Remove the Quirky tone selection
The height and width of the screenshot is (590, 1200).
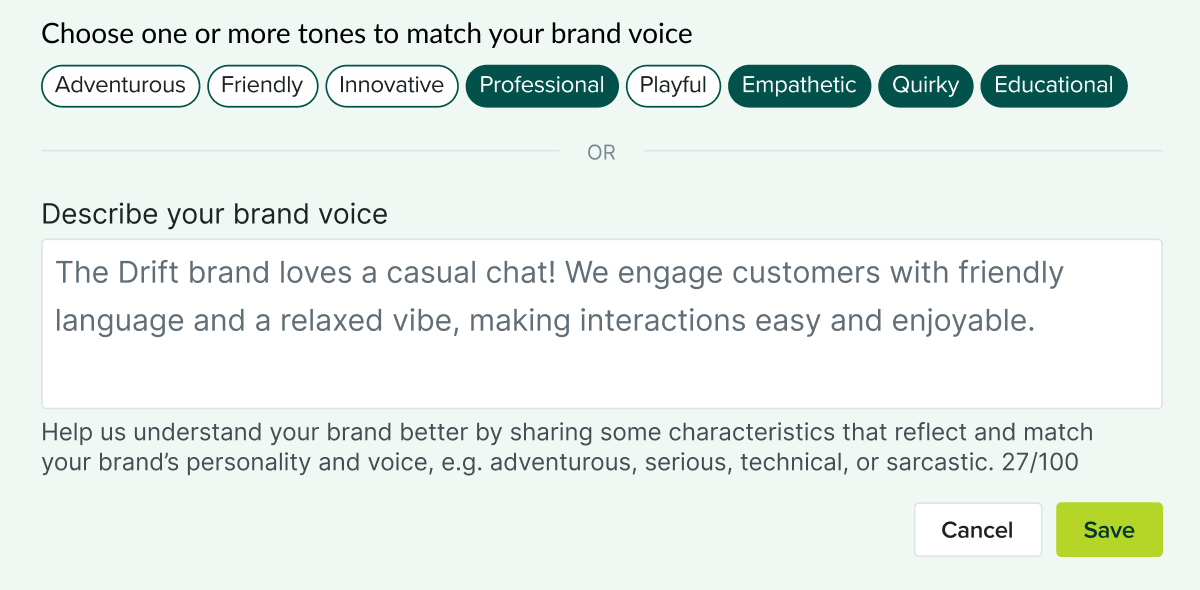[x=925, y=85]
